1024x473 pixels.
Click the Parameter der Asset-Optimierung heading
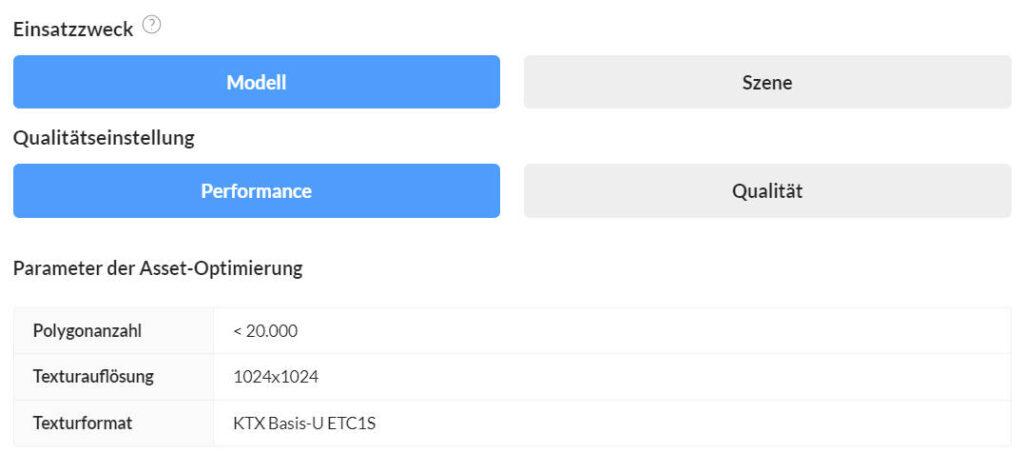(158, 267)
